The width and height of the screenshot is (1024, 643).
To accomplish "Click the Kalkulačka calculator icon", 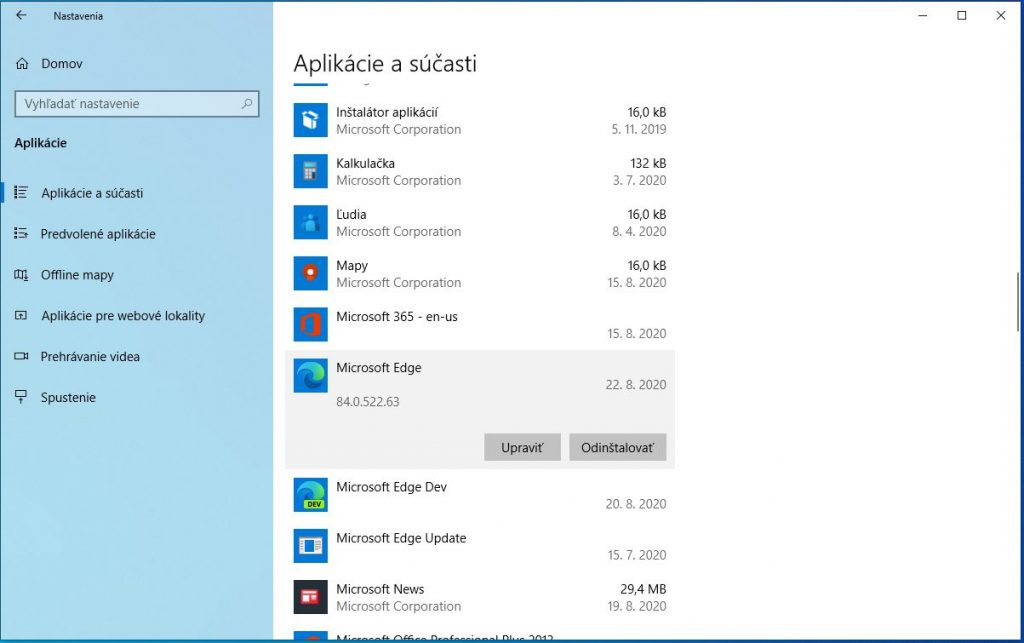I will pos(310,171).
